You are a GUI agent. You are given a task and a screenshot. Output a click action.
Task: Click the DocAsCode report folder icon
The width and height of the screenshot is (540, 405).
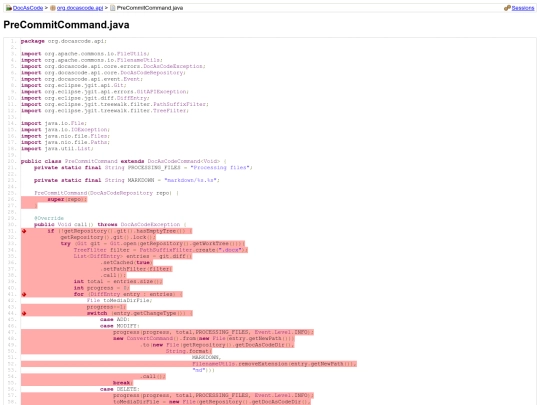tap(9, 8)
